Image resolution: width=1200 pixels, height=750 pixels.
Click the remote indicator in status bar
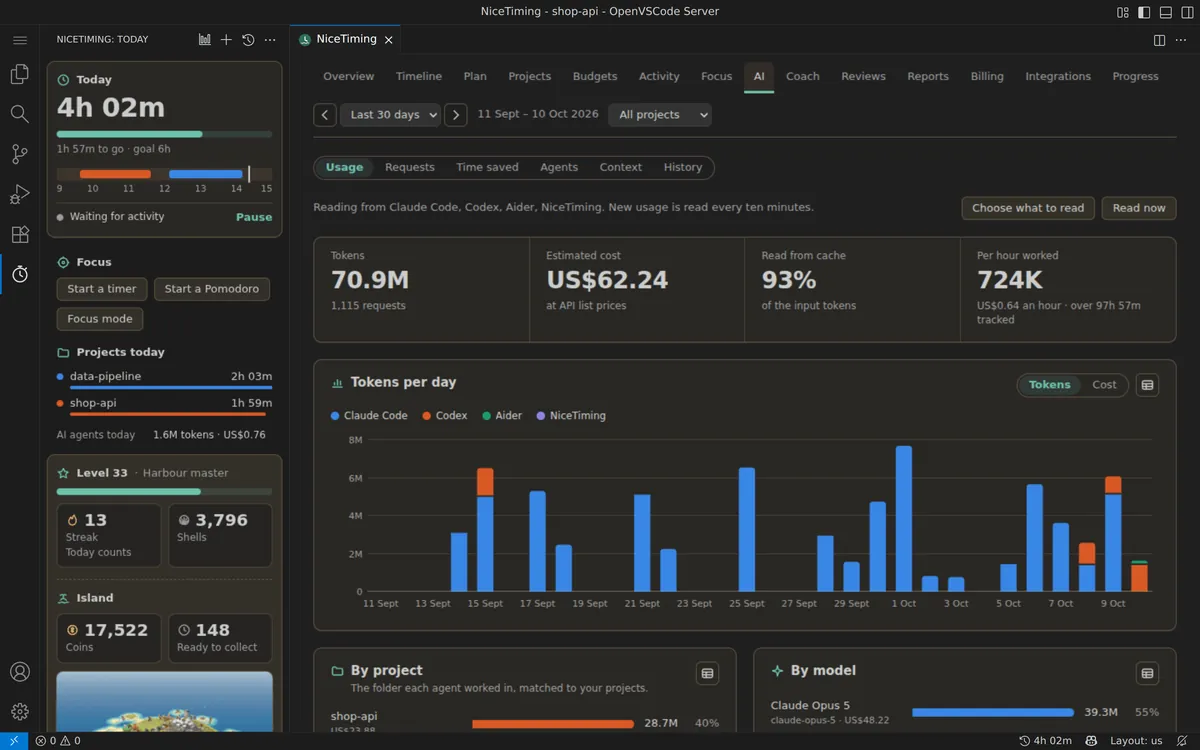pyautogui.click(x=14, y=741)
